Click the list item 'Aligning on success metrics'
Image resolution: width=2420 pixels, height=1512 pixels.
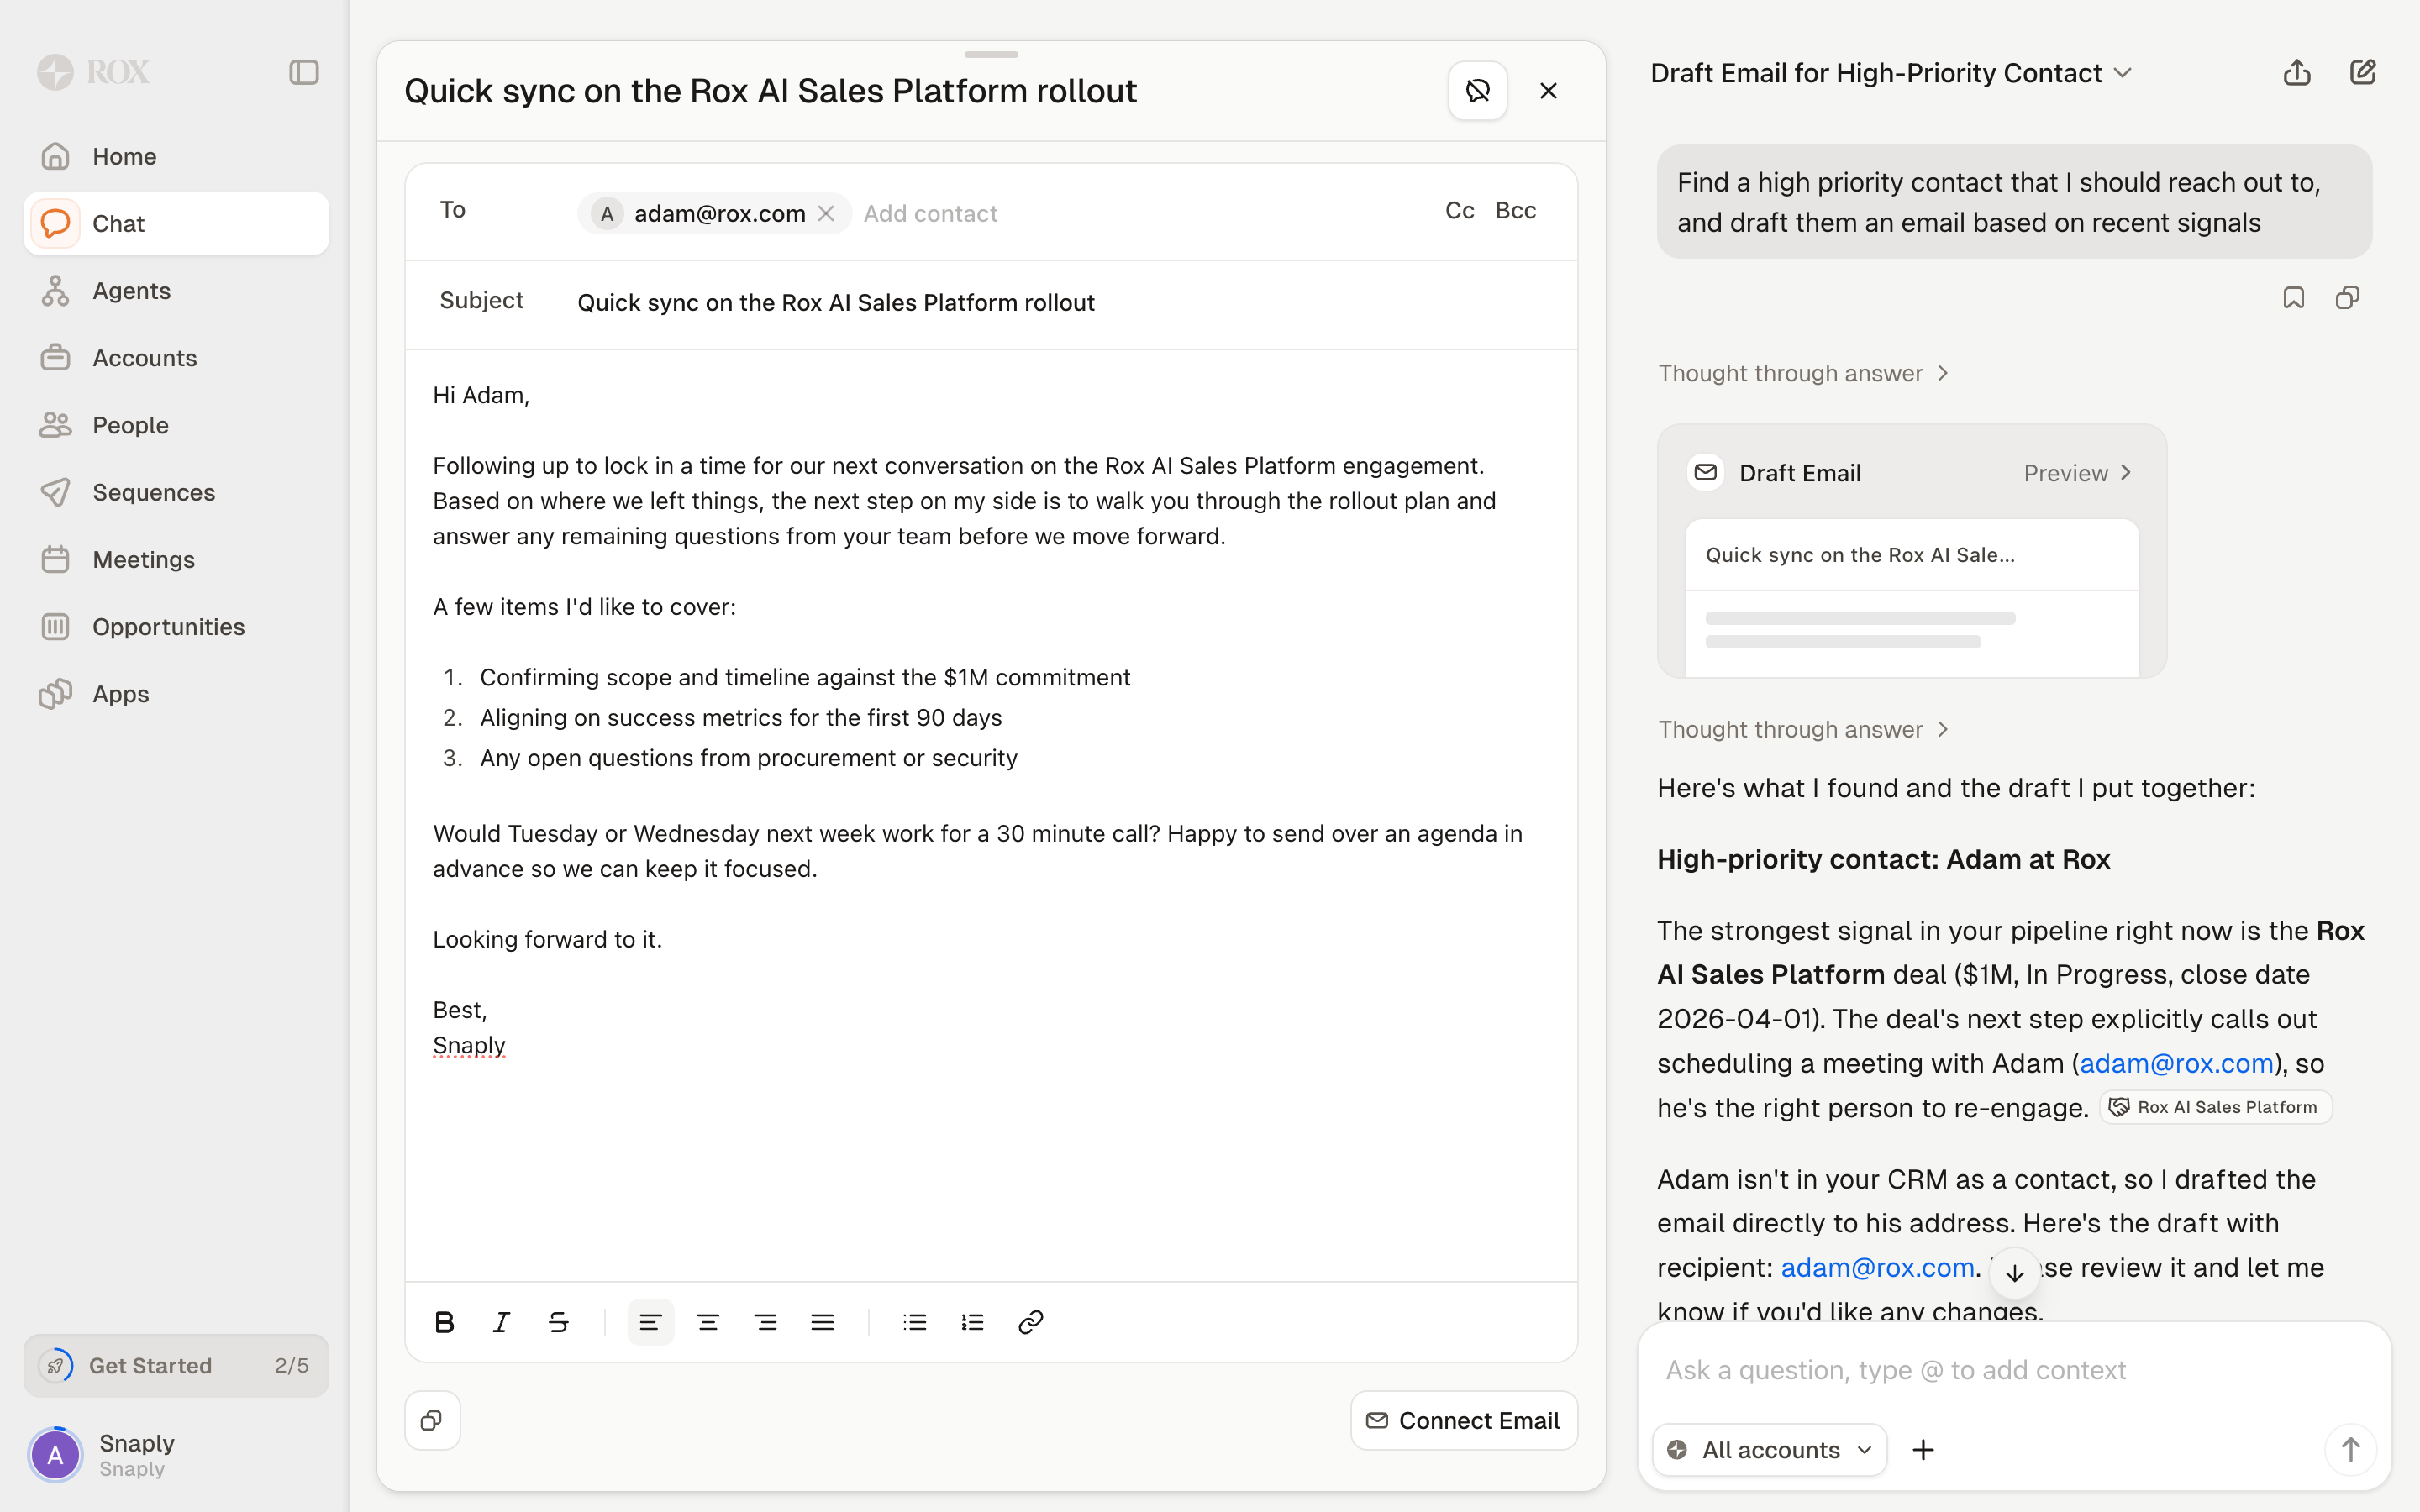741,717
